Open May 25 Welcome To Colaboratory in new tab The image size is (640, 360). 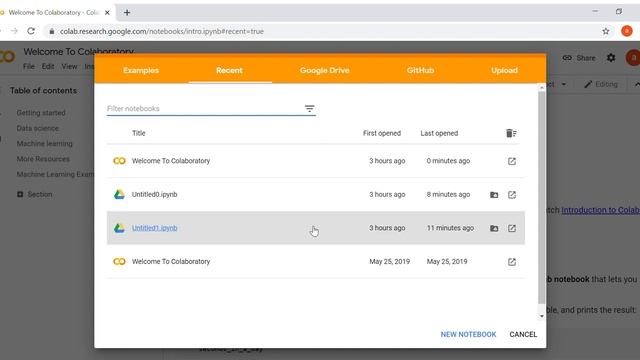pos(512,262)
